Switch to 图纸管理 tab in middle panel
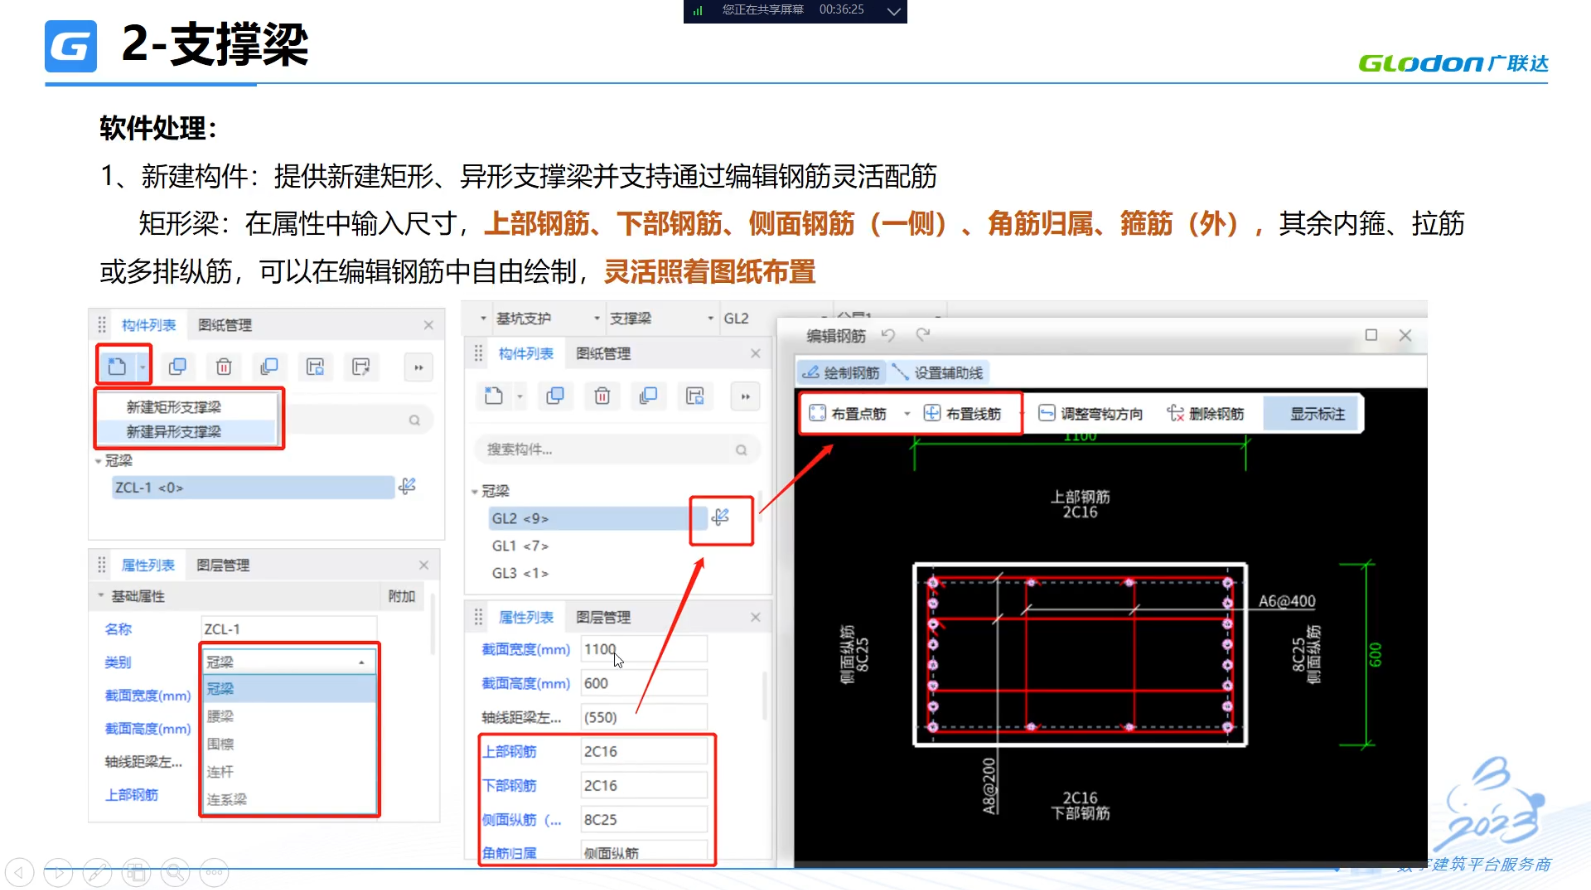 coord(603,353)
